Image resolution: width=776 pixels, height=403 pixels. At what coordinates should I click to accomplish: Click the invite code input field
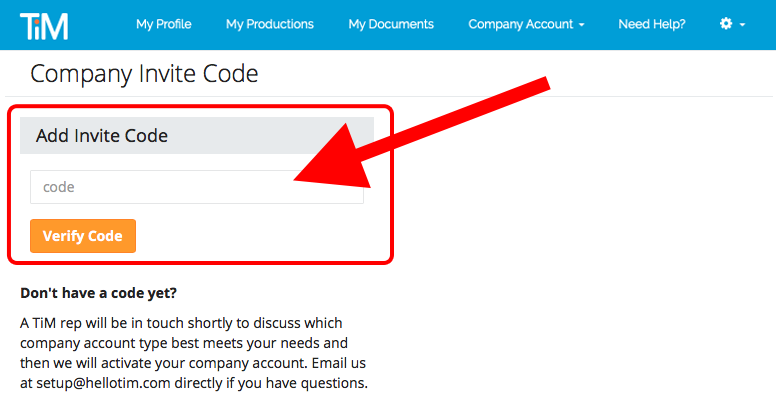pyautogui.click(x=197, y=187)
